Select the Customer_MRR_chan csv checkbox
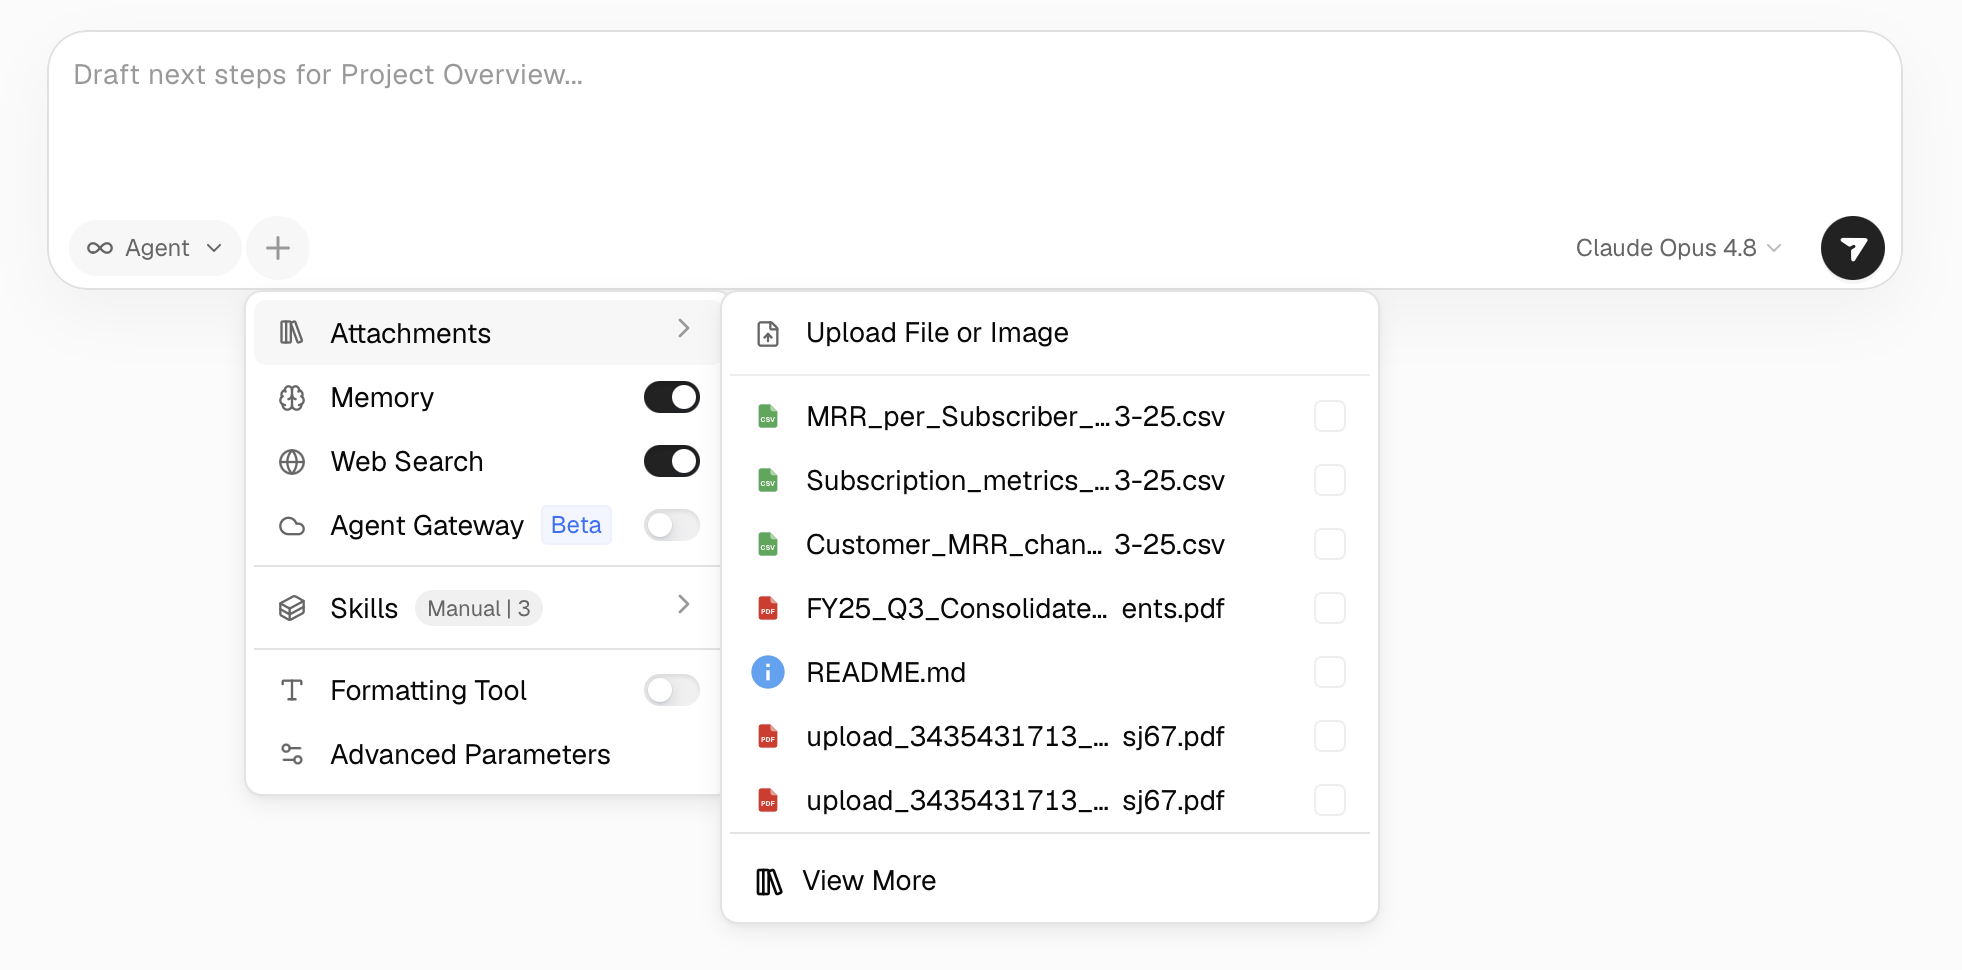This screenshot has width=1962, height=970. pyautogui.click(x=1330, y=544)
